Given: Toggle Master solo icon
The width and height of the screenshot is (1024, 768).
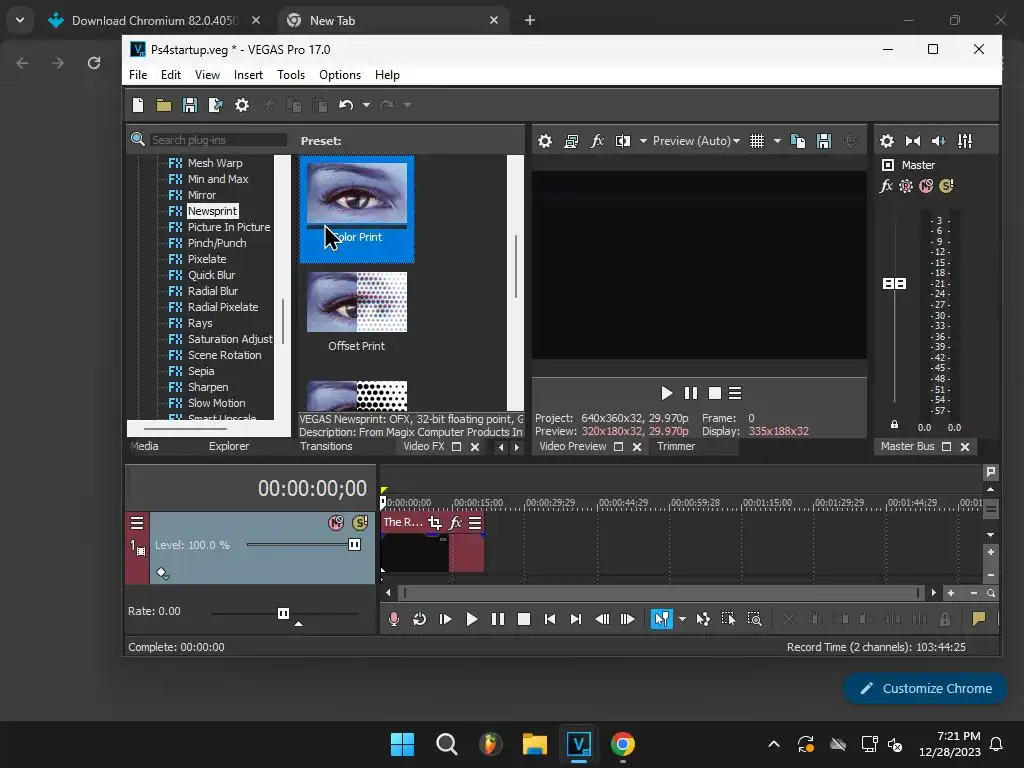Looking at the screenshot, I should [x=946, y=187].
